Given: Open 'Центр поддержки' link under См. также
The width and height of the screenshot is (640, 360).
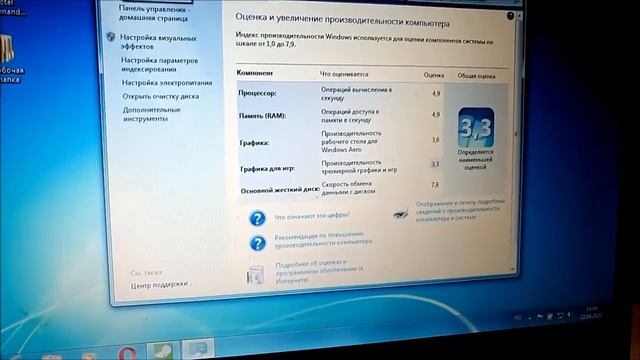Looking at the screenshot, I should (x=160, y=285).
